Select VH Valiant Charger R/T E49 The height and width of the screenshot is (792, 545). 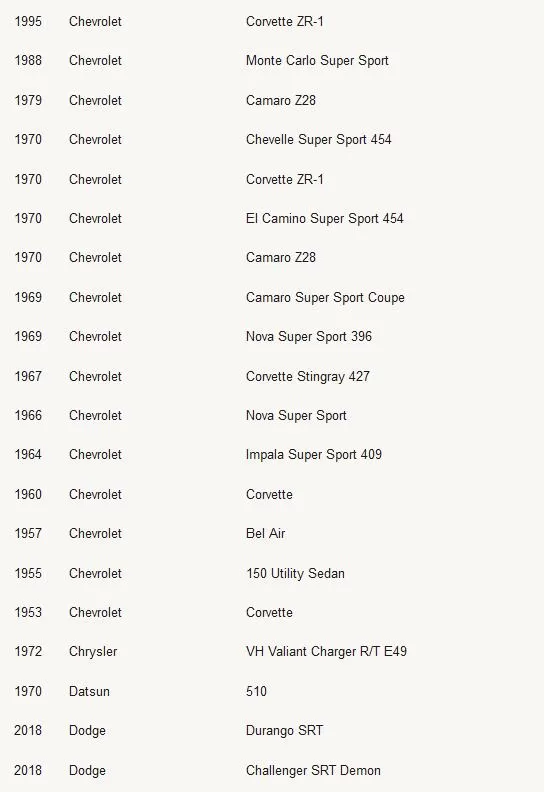coord(326,652)
